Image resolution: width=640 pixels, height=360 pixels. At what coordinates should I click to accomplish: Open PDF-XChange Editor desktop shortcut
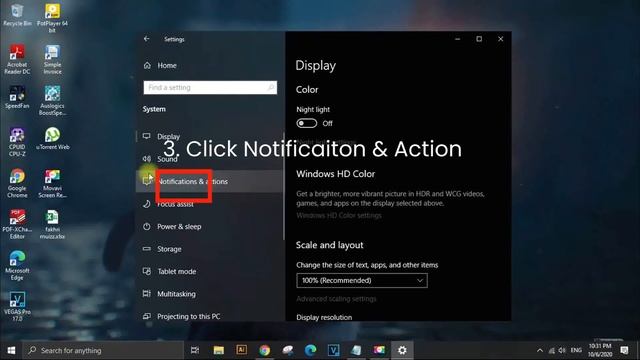17,224
